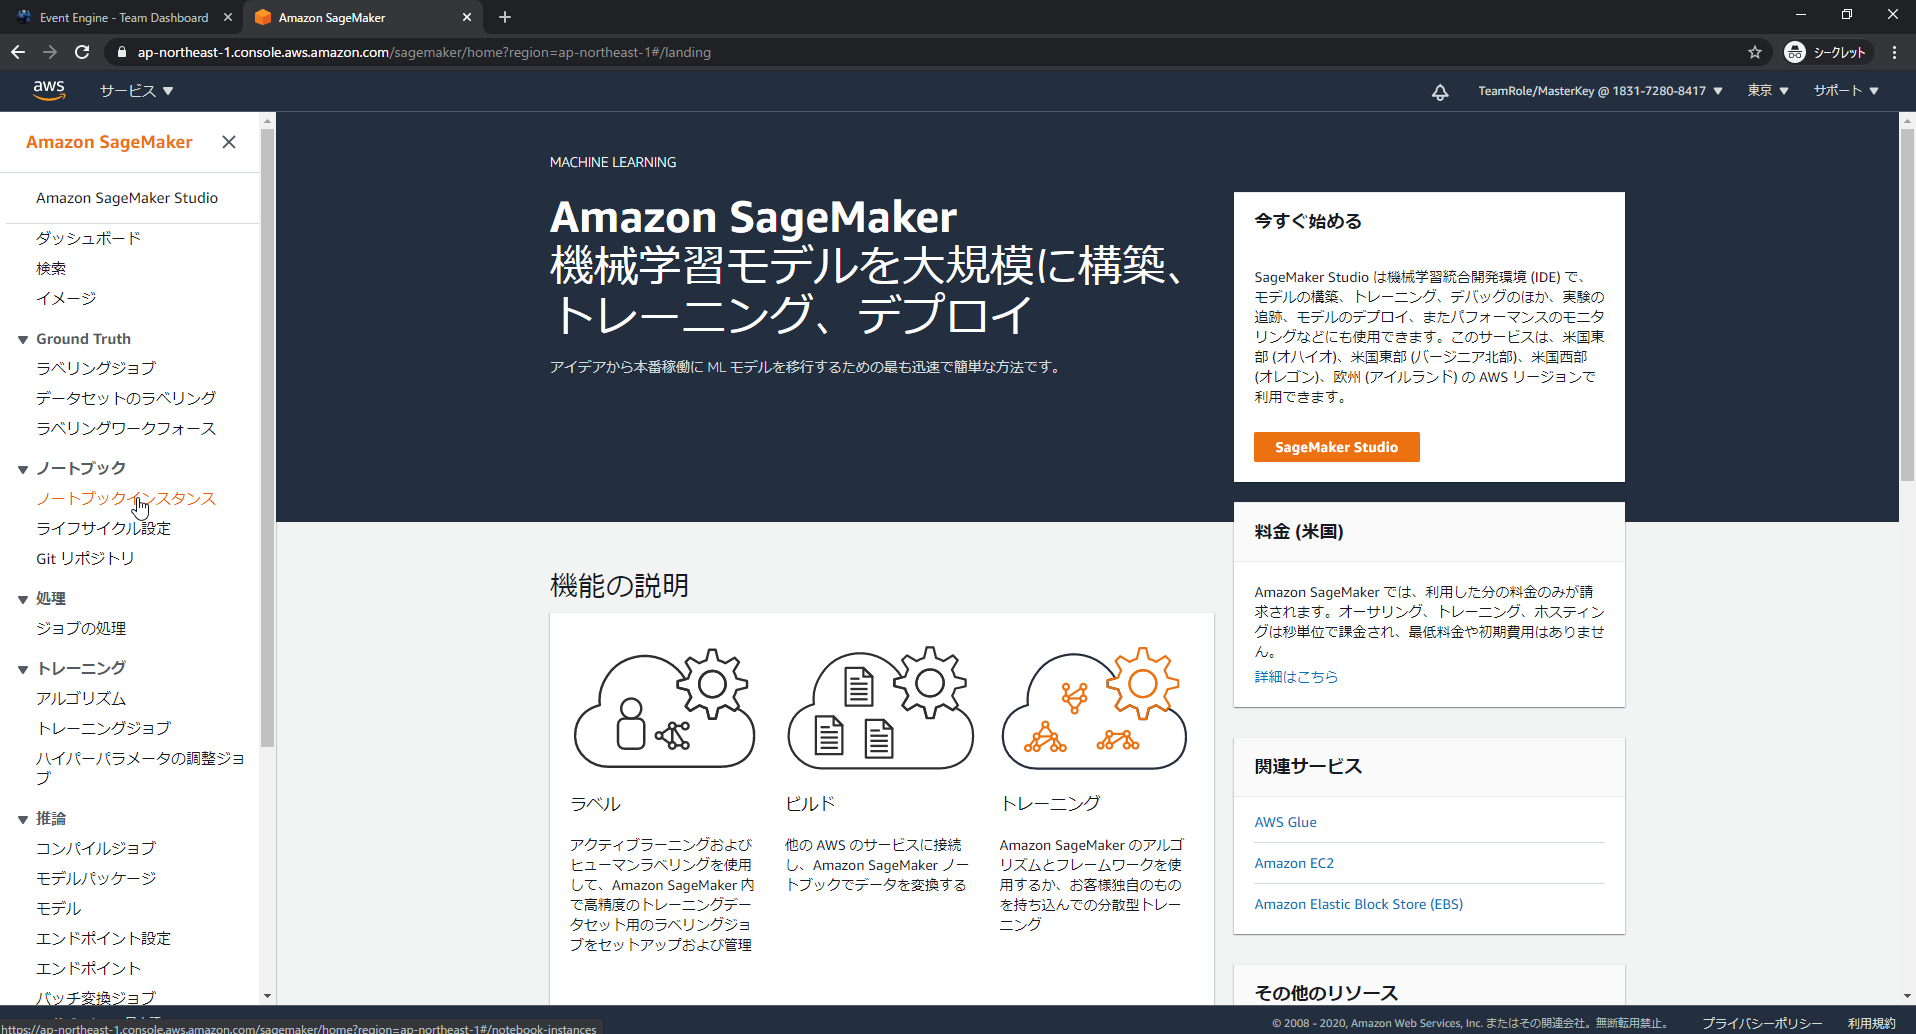Open the 東京 region dropdown
Image resolution: width=1916 pixels, height=1034 pixels.
tap(1768, 91)
